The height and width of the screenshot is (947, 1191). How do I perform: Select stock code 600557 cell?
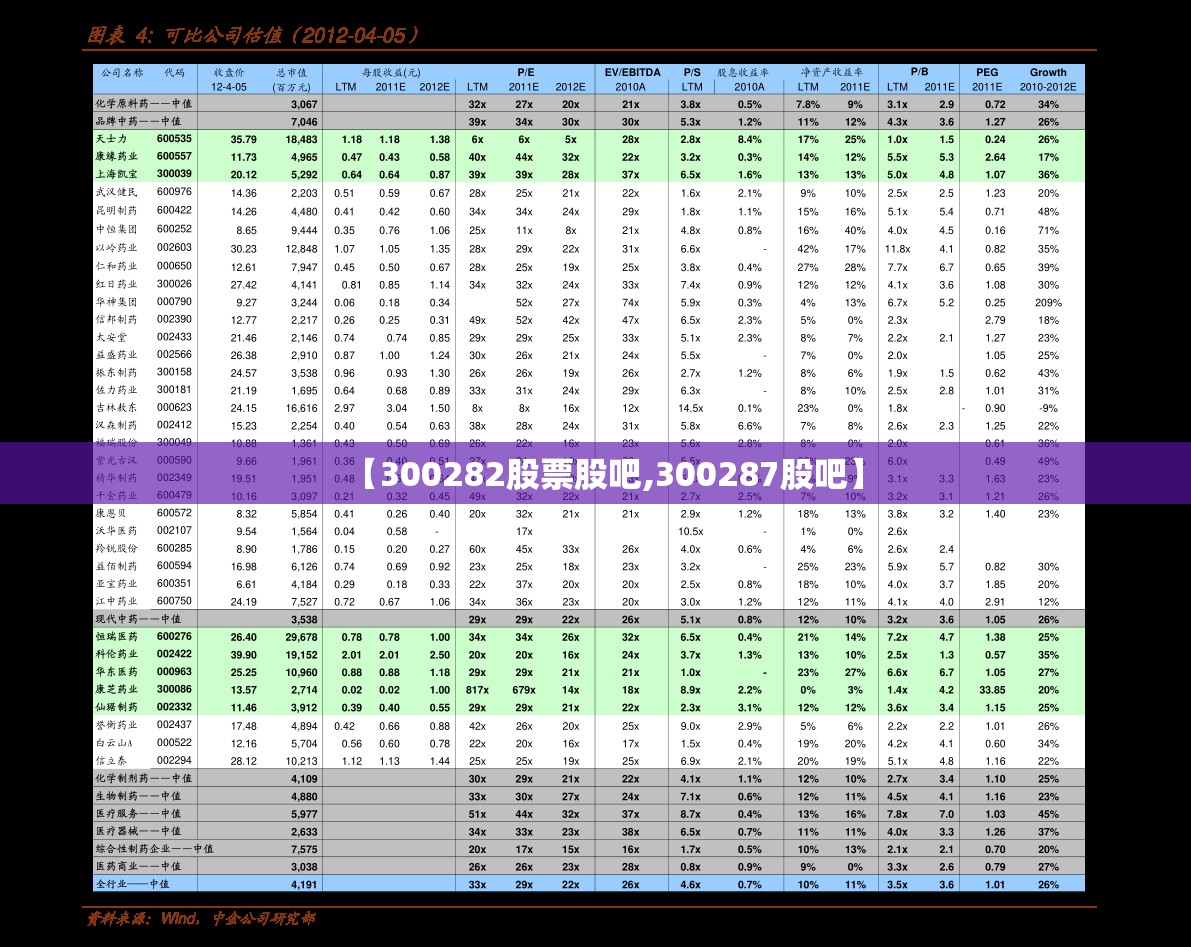pyautogui.click(x=174, y=156)
